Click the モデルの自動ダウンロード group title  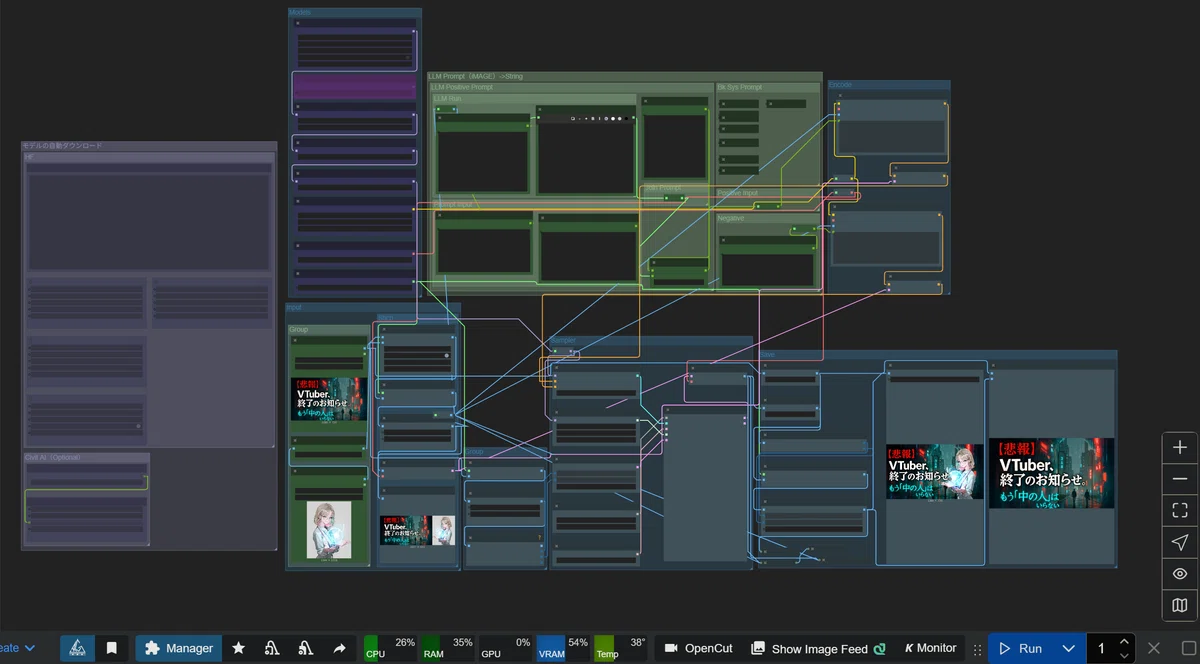tap(62, 146)
